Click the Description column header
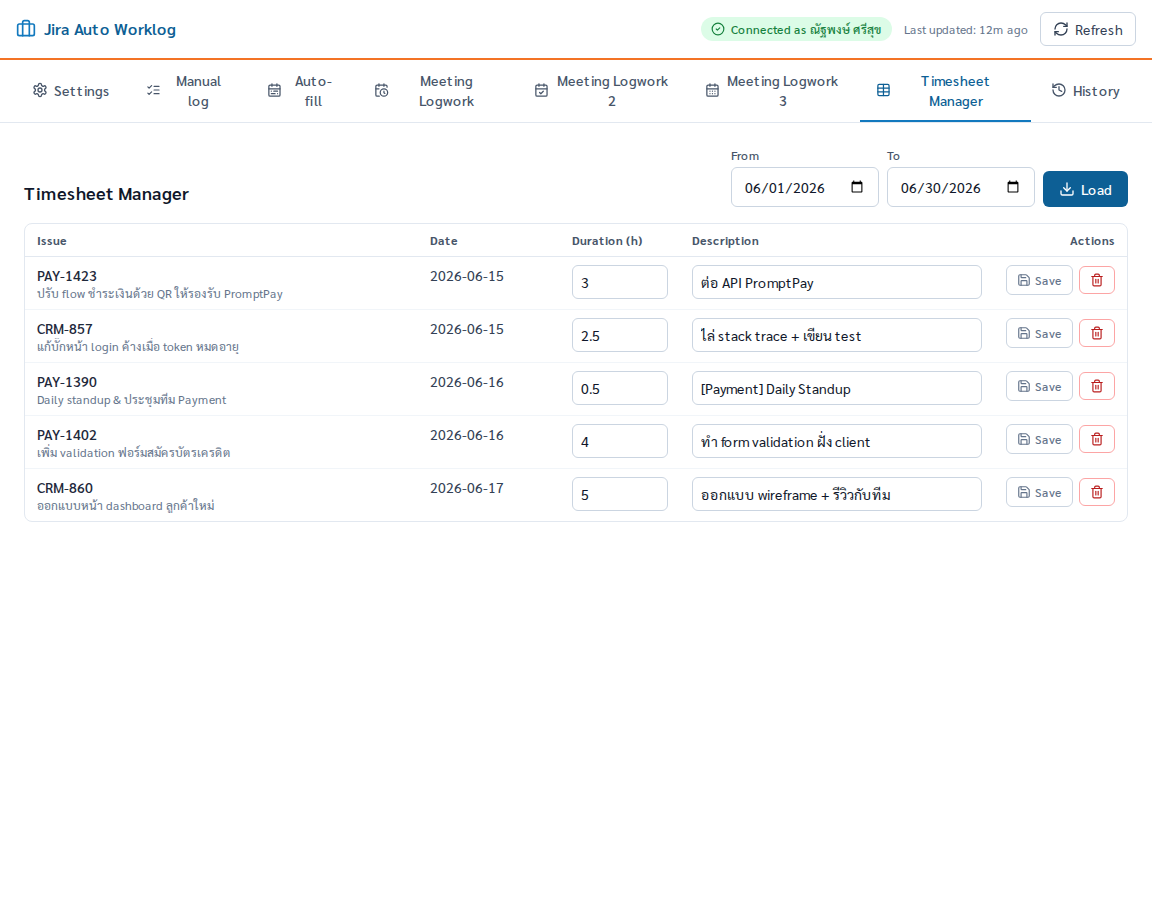Viewport: 1152px width, 900px height. pos(725,241)
